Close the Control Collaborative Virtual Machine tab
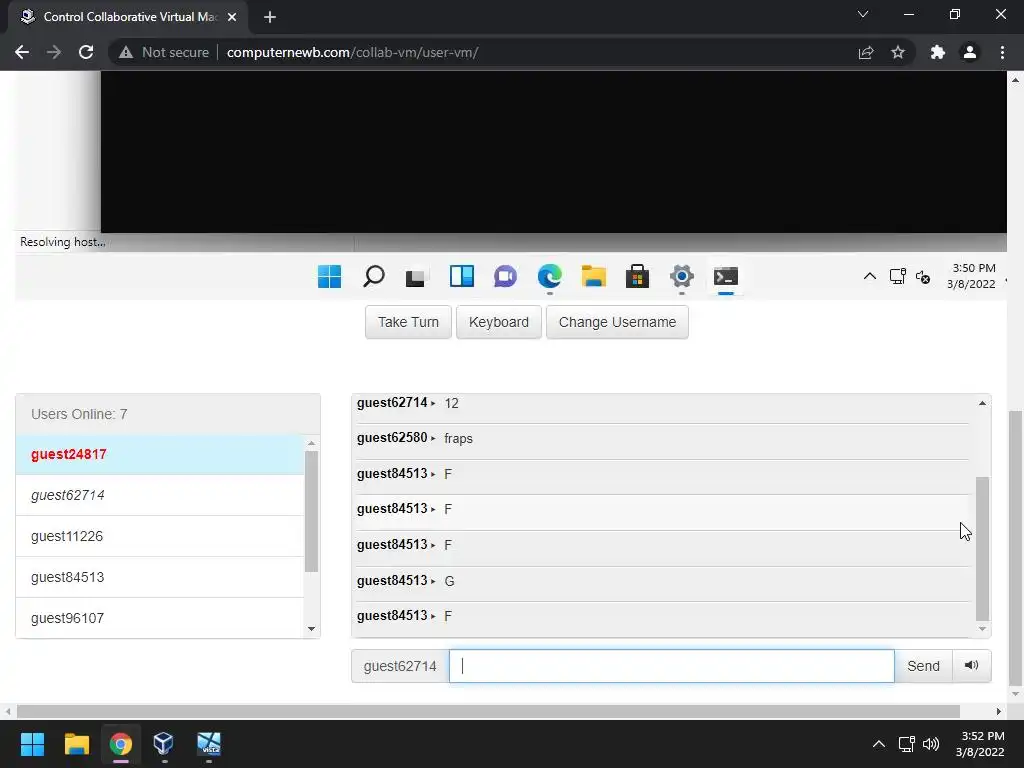The width and height of the screenshot is (1024, 768). click(232, 17)
